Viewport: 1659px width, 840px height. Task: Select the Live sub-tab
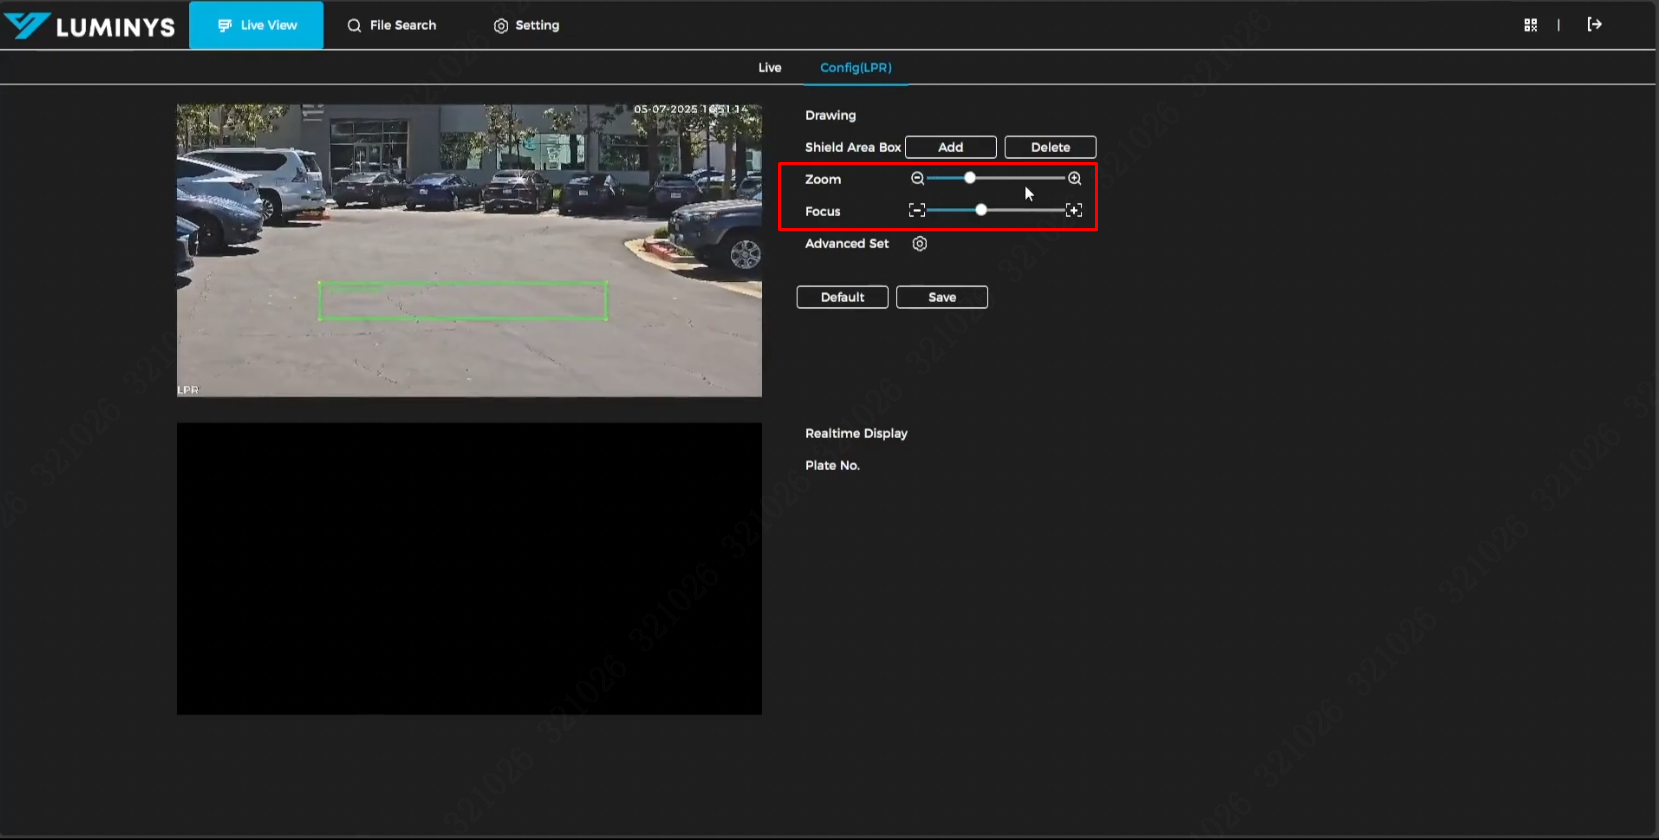[769, 67]
